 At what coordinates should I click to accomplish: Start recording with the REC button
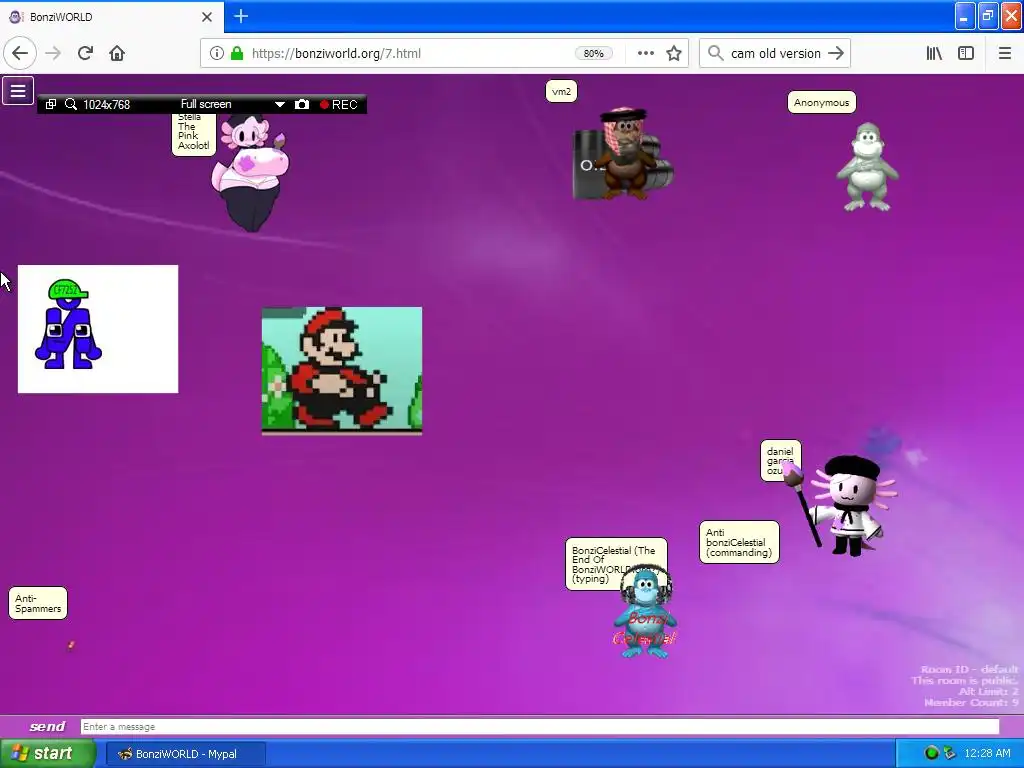coord(338,104)
